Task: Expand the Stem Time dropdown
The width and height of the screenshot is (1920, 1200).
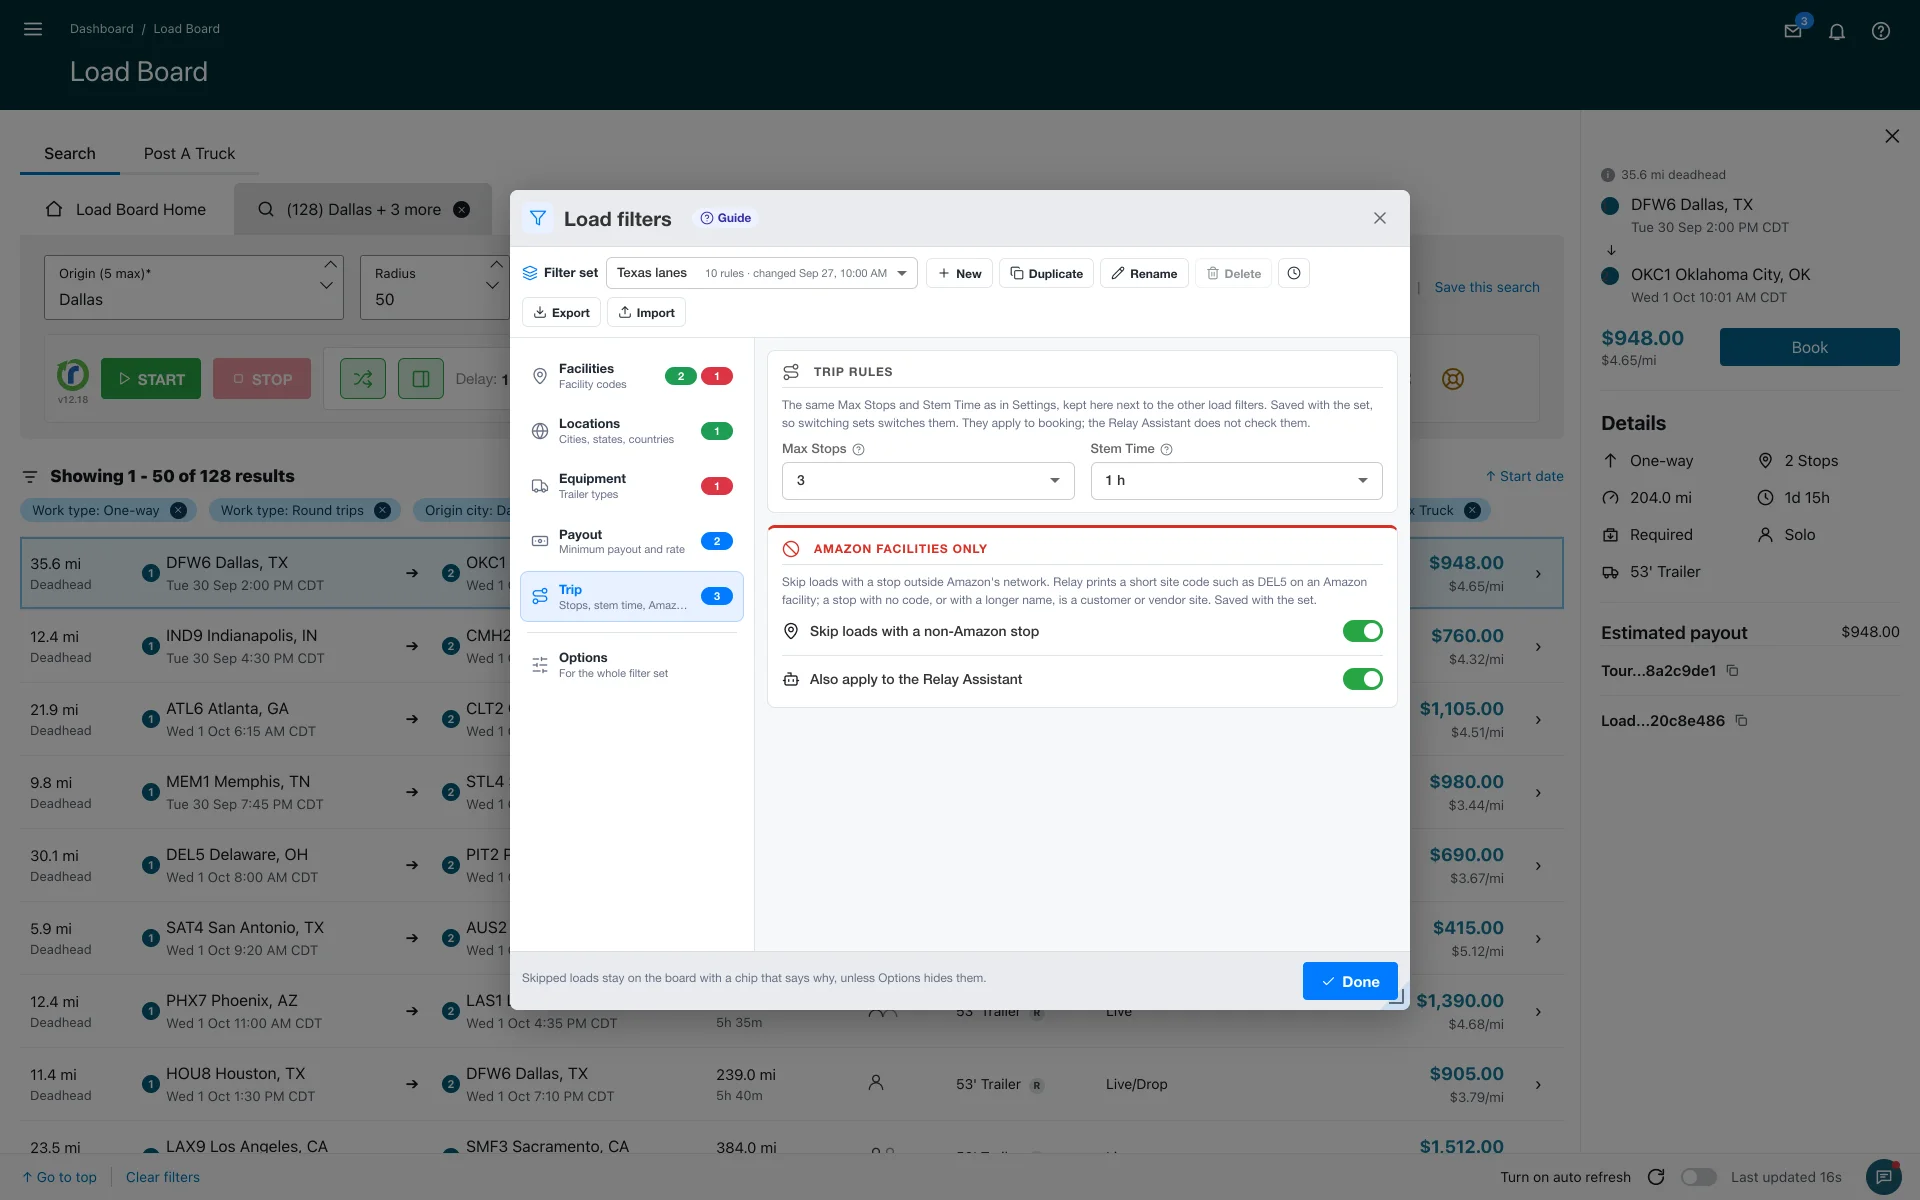Action: click(x=1236, y=481)
